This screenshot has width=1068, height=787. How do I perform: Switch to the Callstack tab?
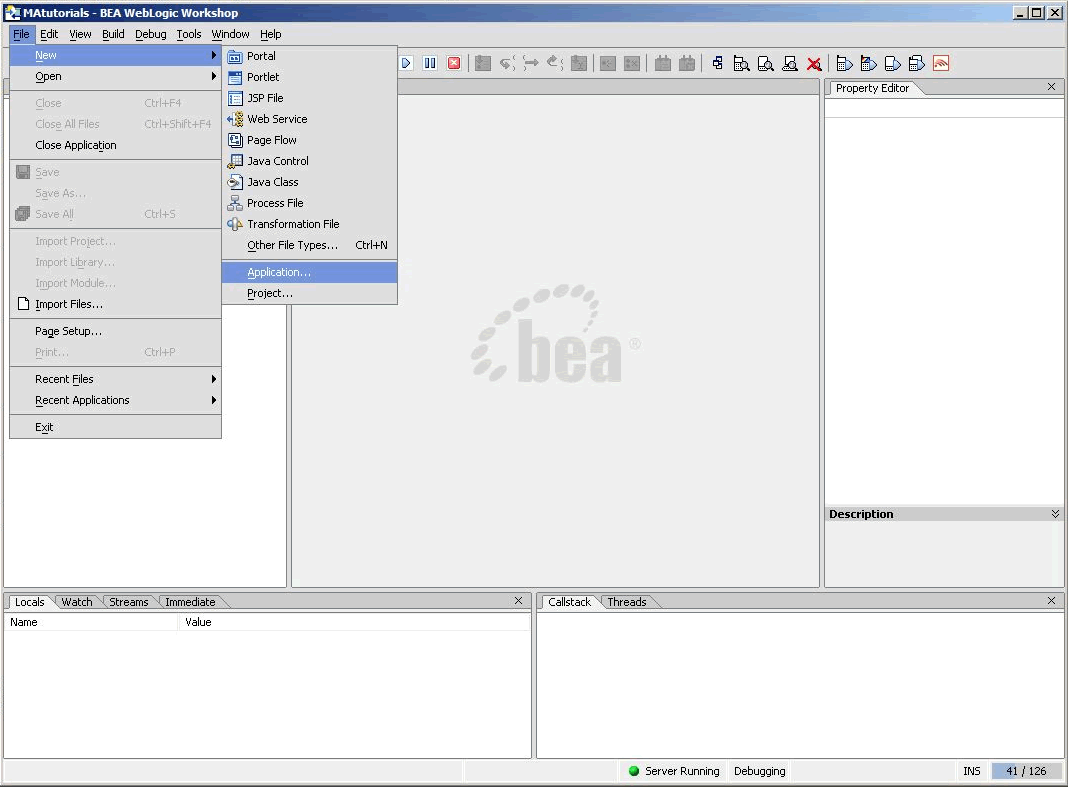click(569, 602)
